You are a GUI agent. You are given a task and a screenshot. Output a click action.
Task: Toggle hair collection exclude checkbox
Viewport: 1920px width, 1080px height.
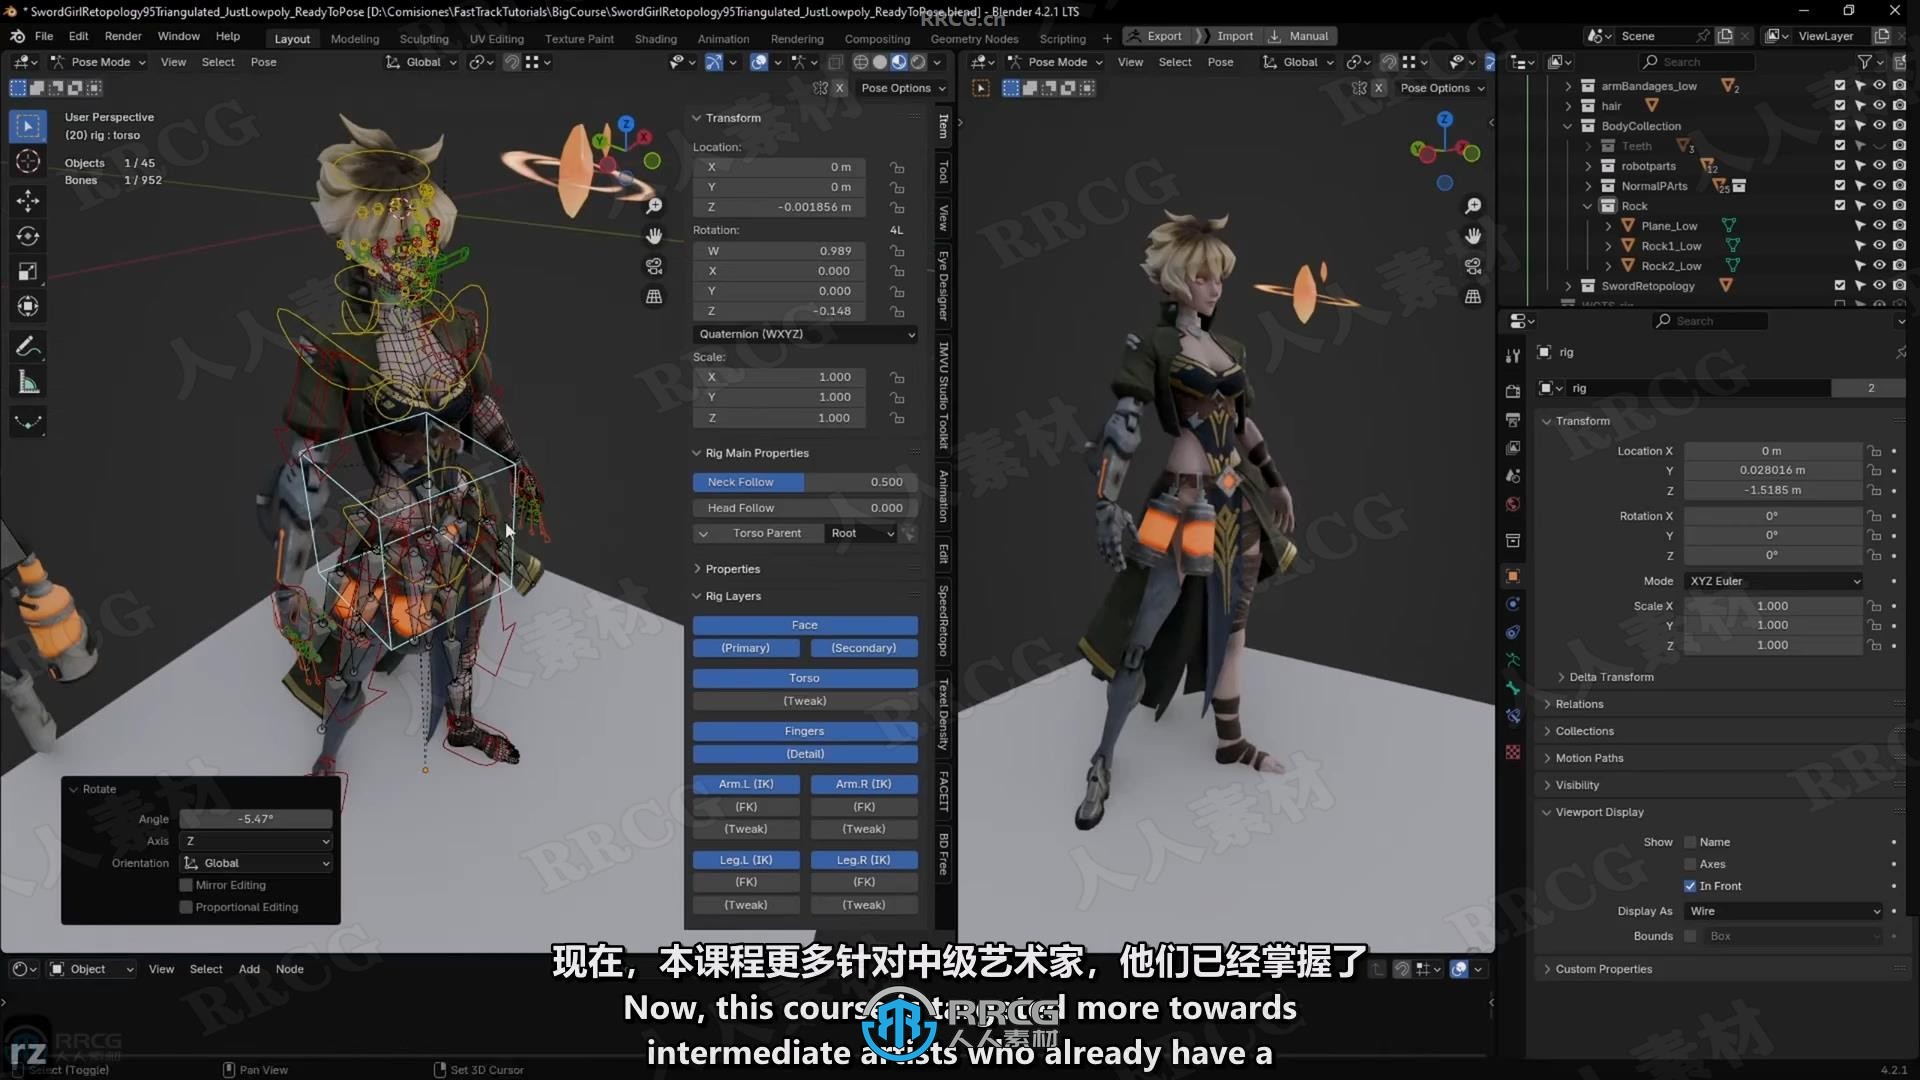[x=1840, y=106]
